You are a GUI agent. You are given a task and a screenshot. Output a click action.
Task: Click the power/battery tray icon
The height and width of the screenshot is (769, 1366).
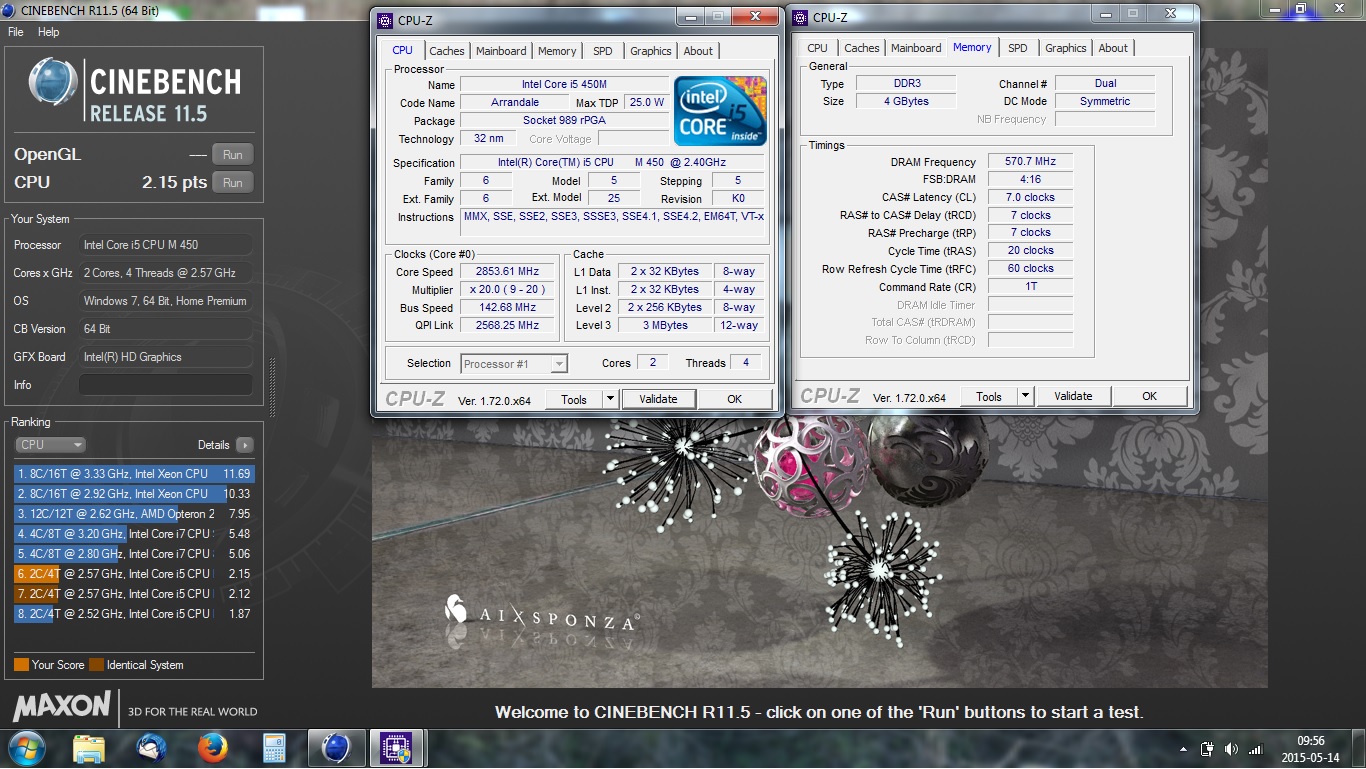pyautogui.click(x=1207, y=748)
